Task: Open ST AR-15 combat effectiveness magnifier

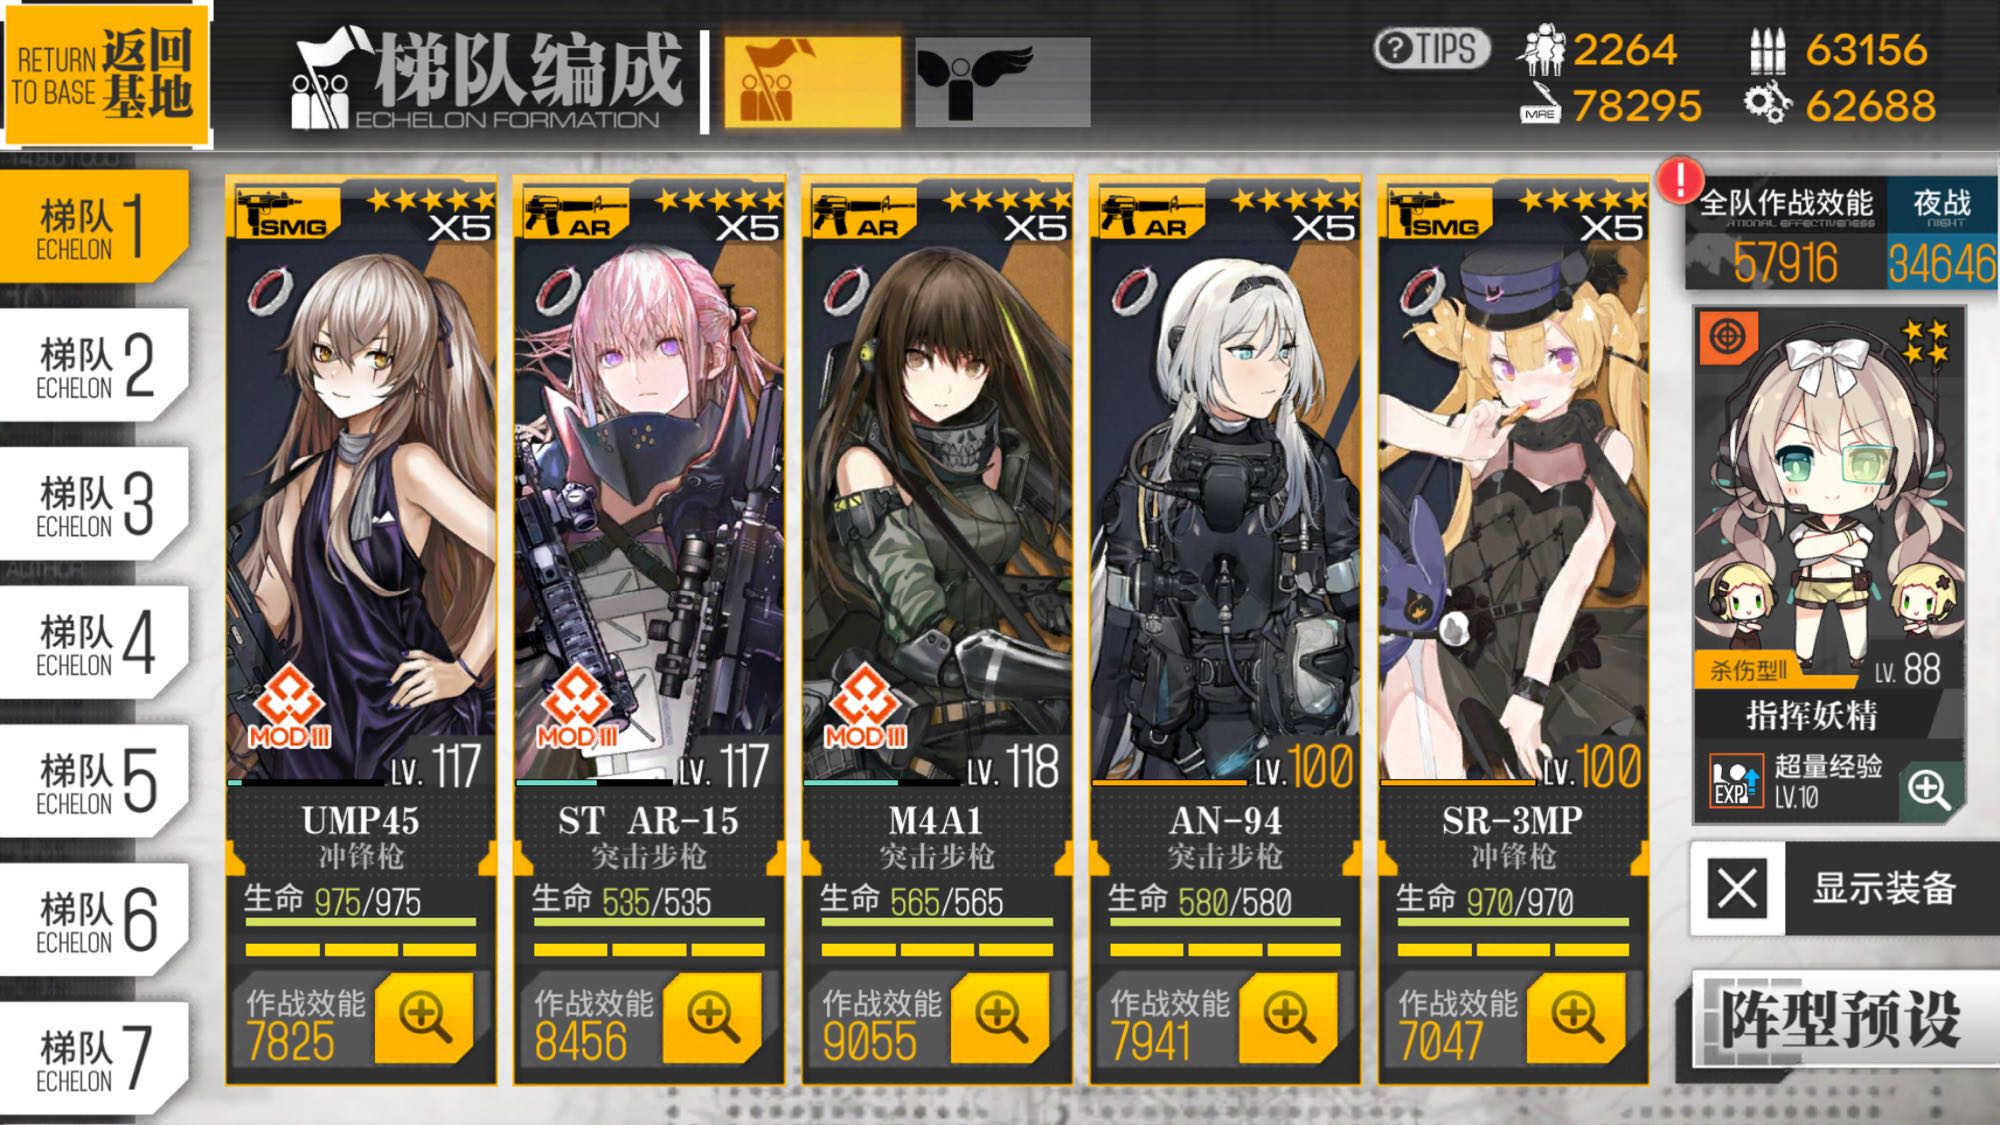Action: point(712,1017)
